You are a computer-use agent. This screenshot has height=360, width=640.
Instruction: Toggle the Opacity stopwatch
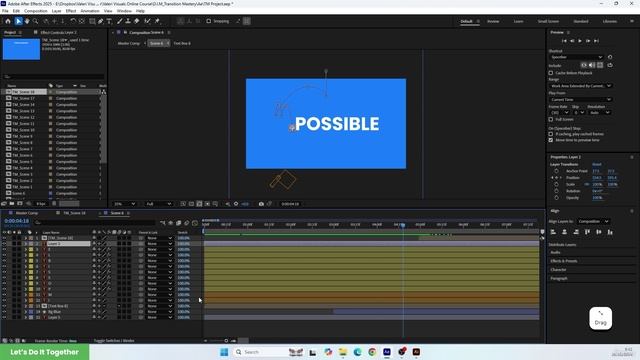coord(556,198)
